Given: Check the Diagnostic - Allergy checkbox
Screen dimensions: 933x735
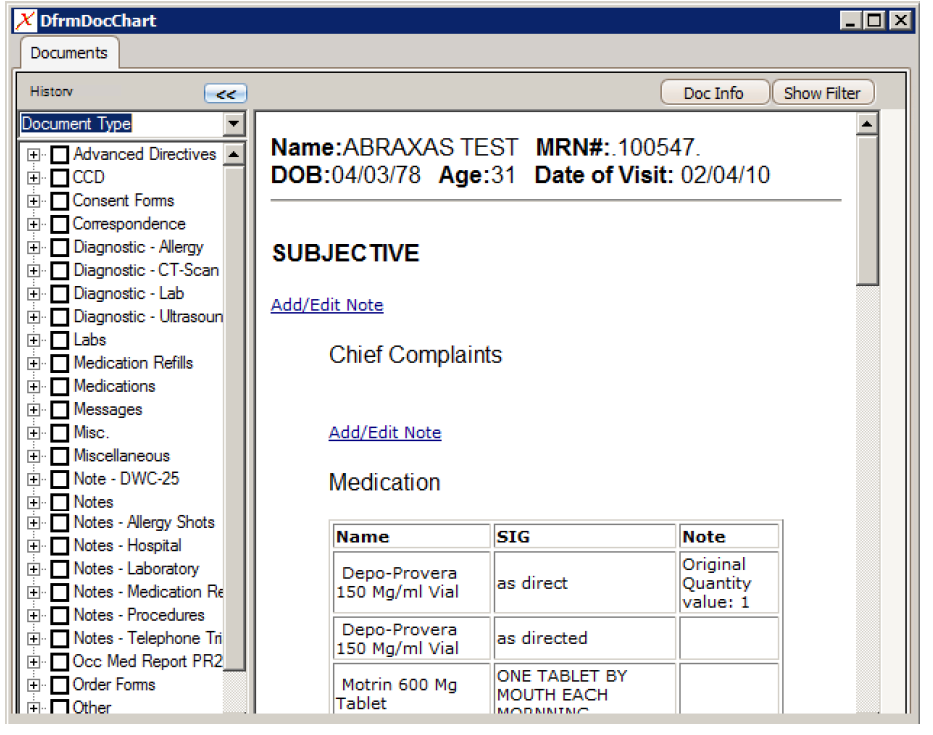Looking at the screenshot, I should click(x=60, y=248).
